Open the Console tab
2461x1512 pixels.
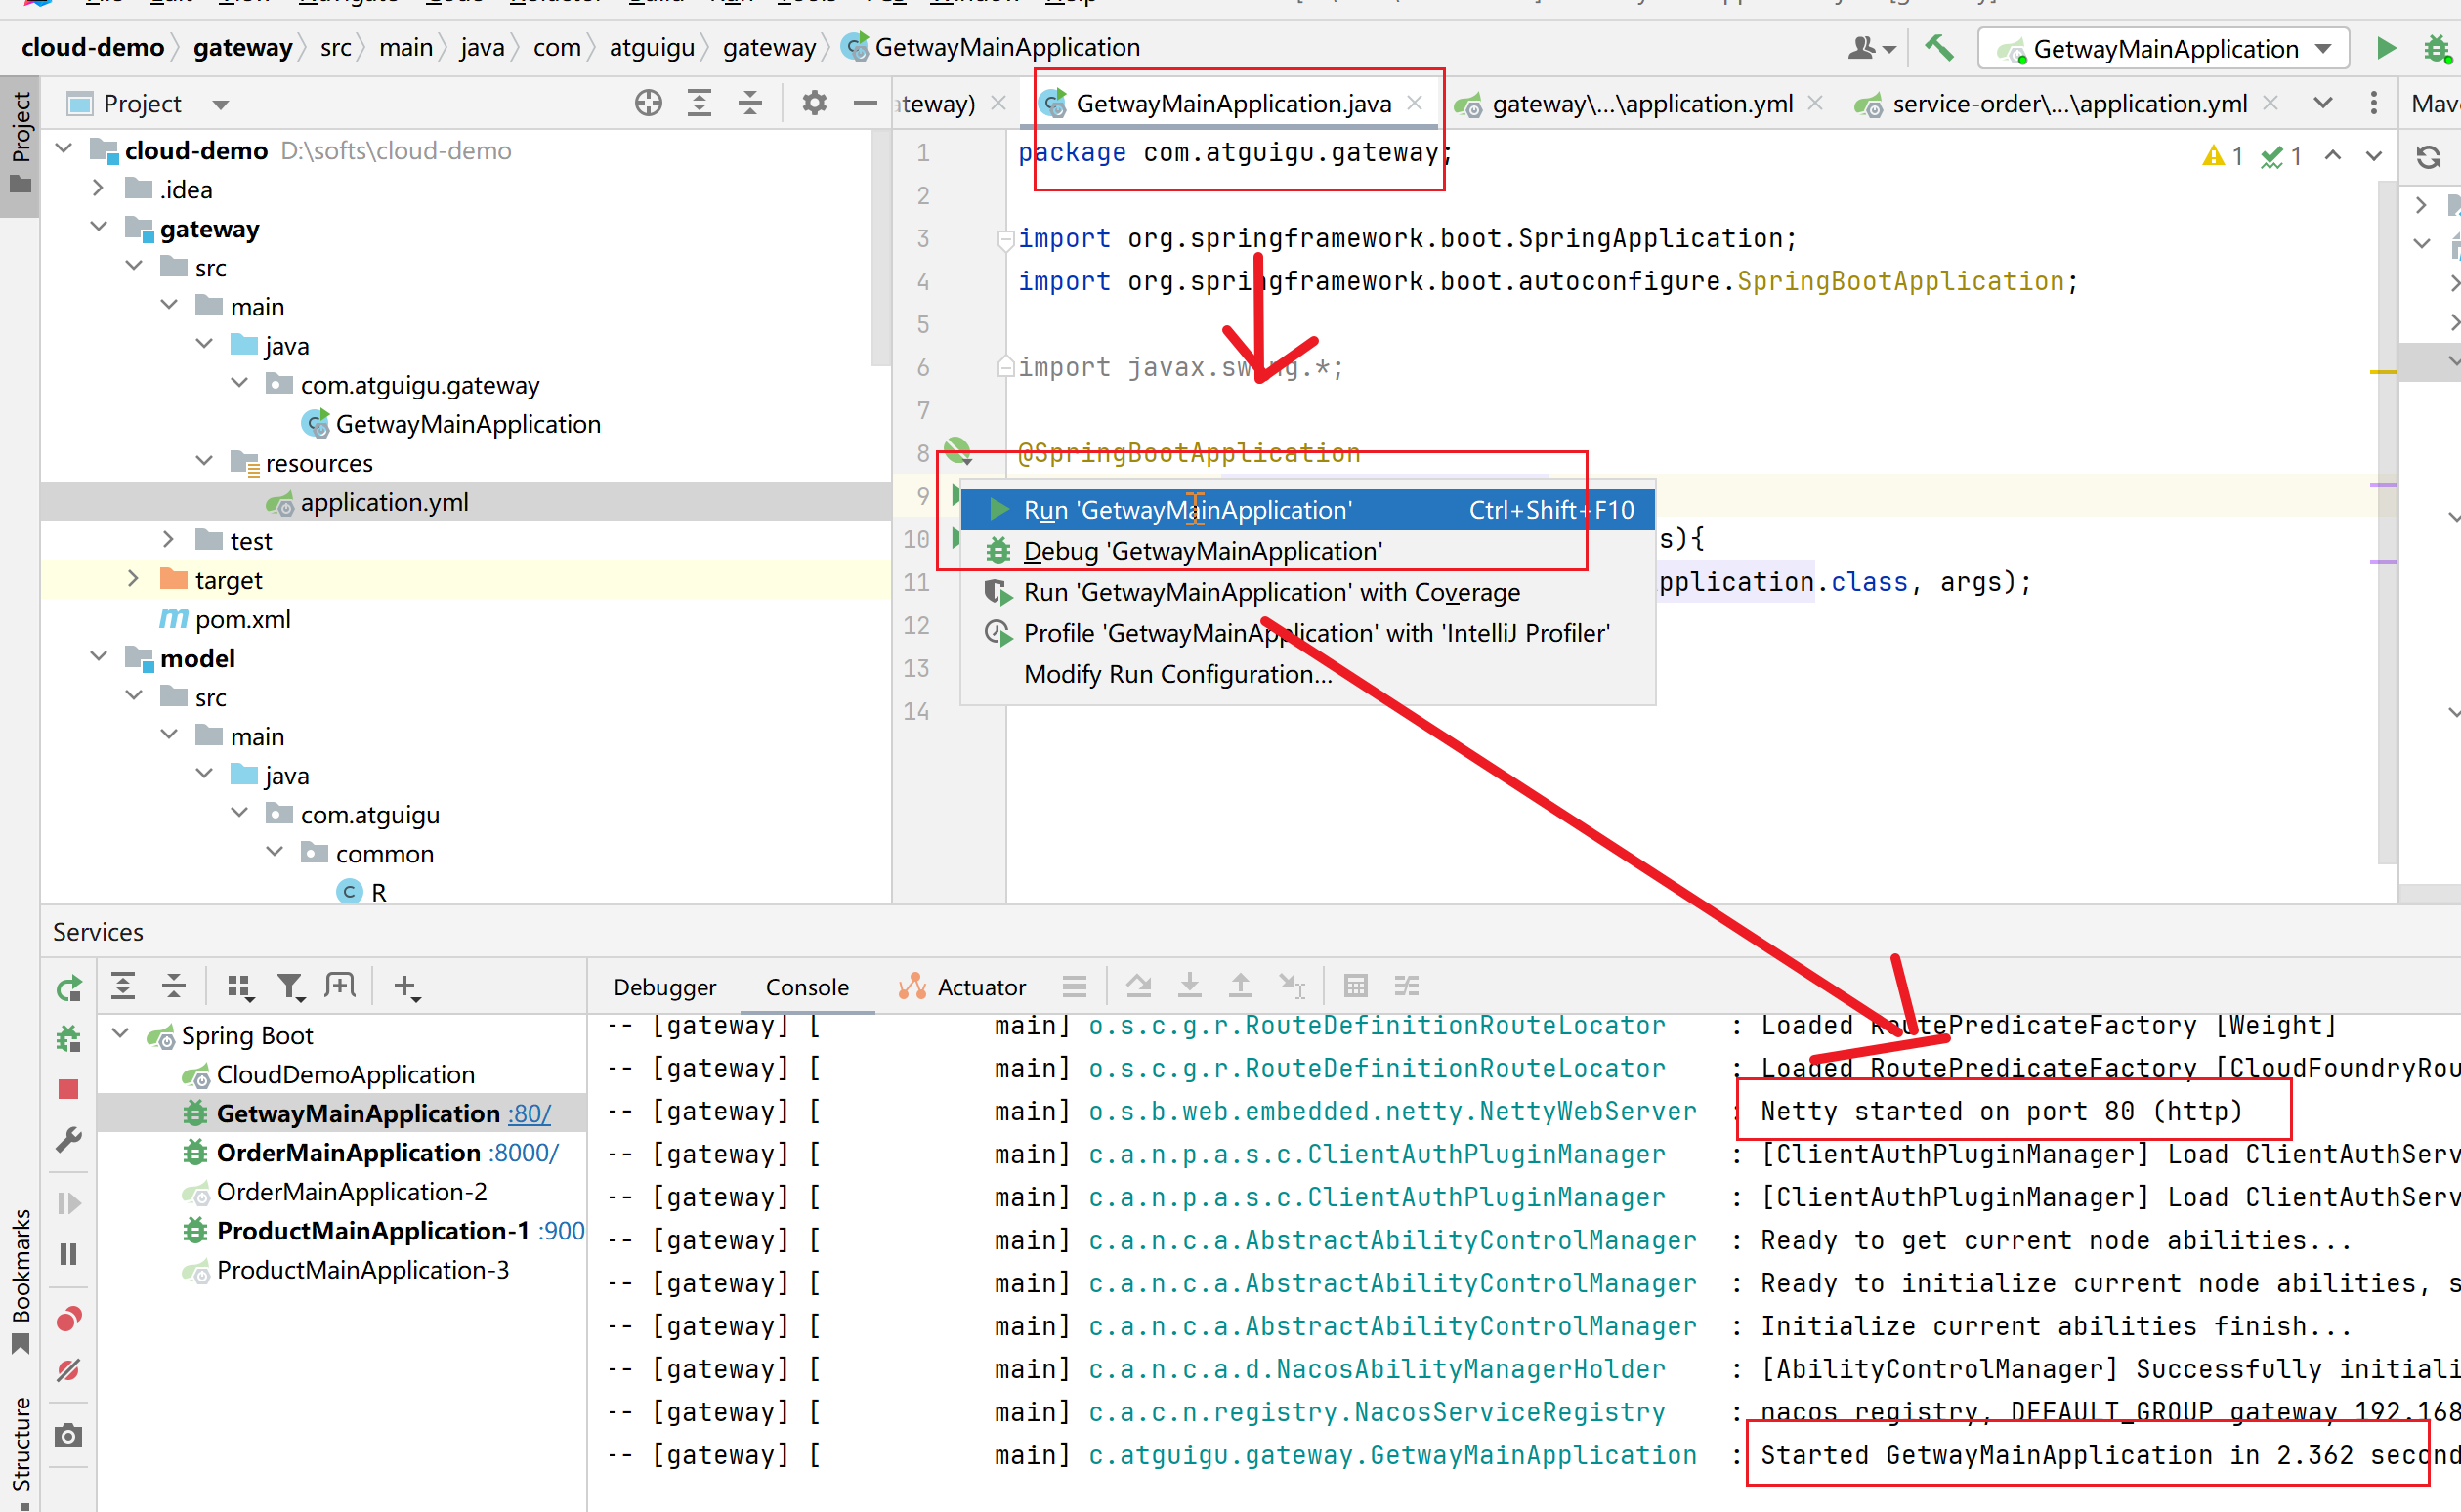click(806, 987)
